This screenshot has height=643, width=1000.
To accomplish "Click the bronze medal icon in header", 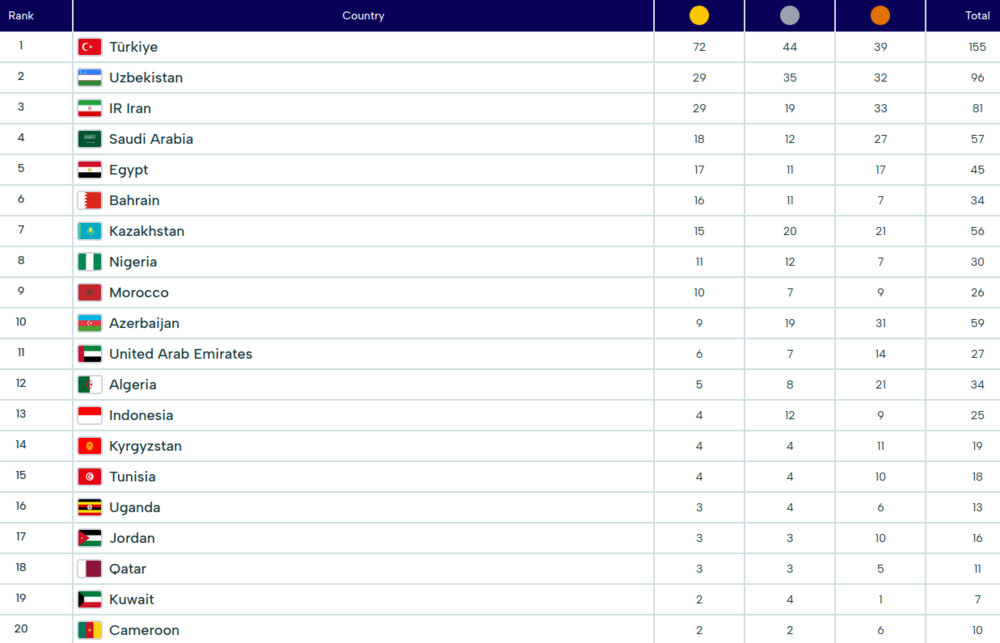I will click(880, 15).
